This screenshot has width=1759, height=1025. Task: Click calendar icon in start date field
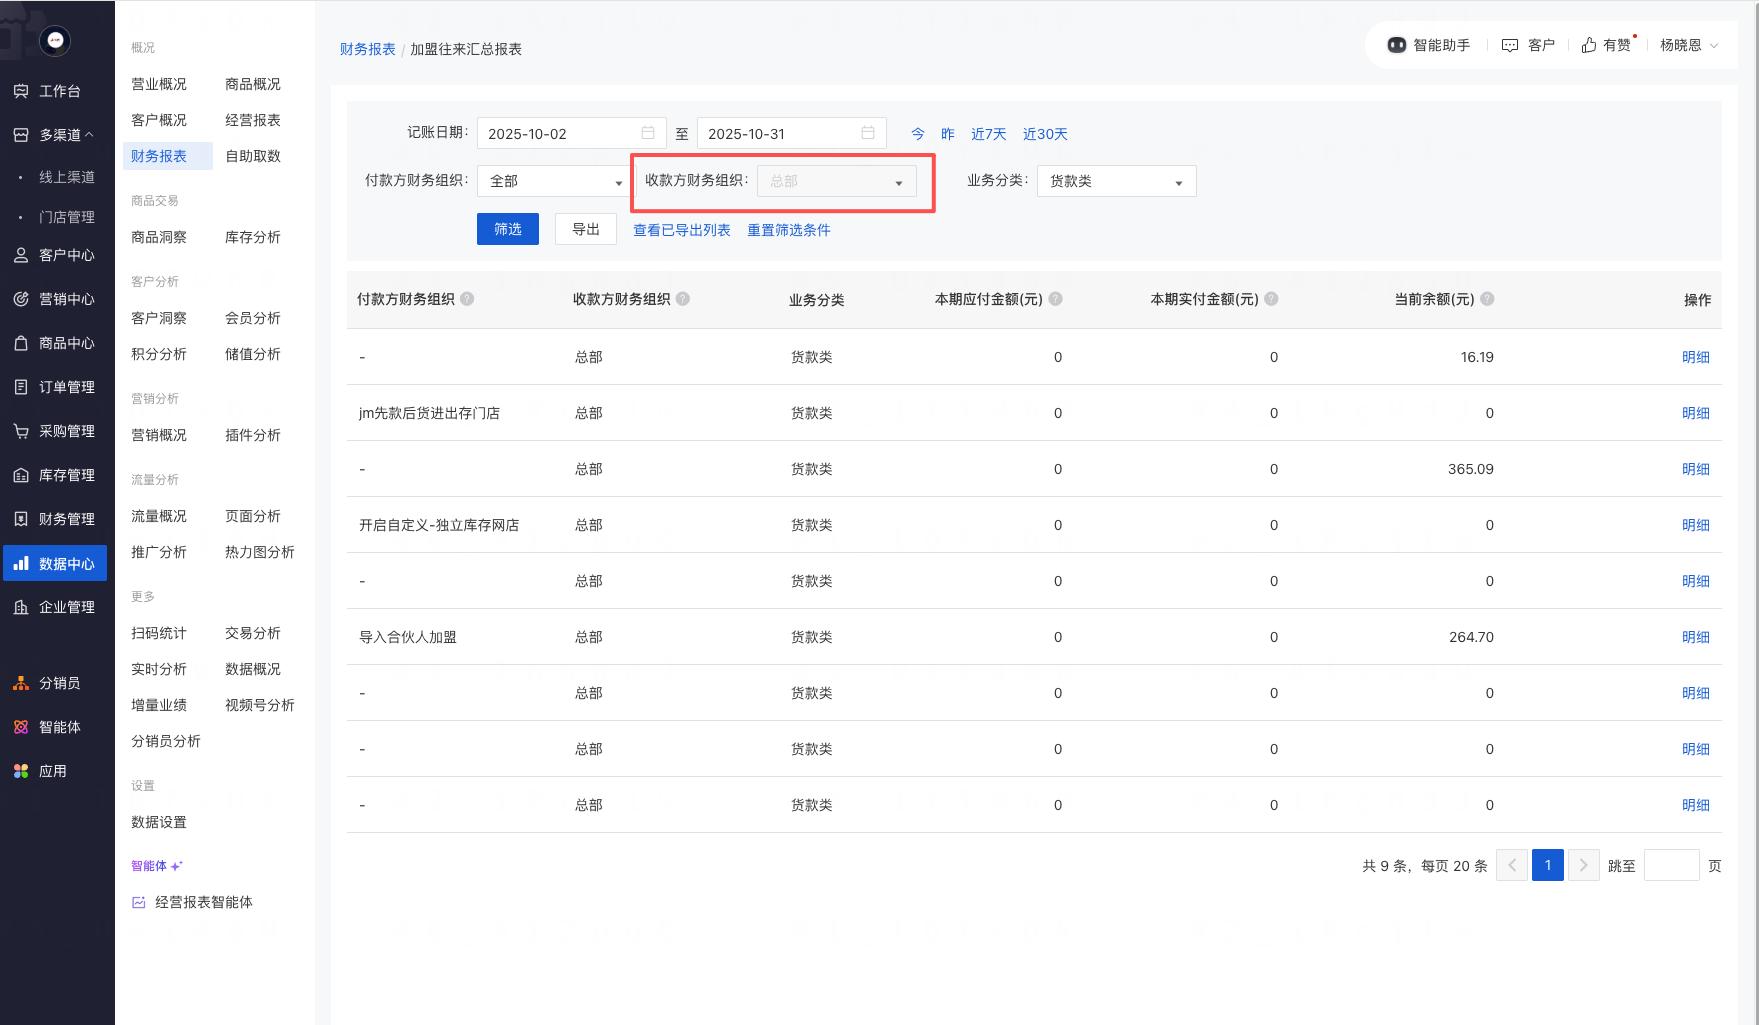click(648, 133)
